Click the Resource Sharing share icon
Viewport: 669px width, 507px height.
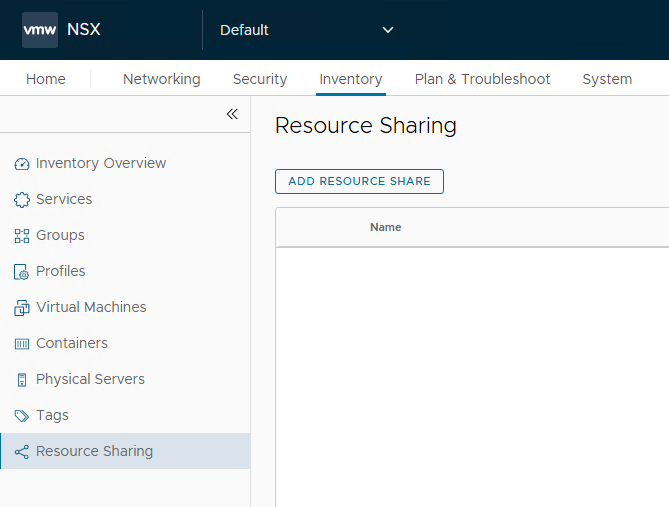click(22, 452)
